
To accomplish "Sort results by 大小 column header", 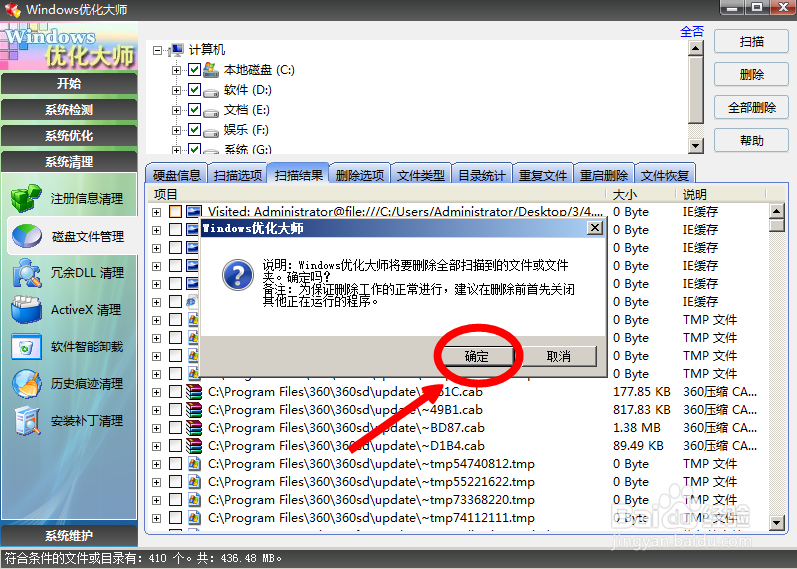I will click(x=640, y=194).
